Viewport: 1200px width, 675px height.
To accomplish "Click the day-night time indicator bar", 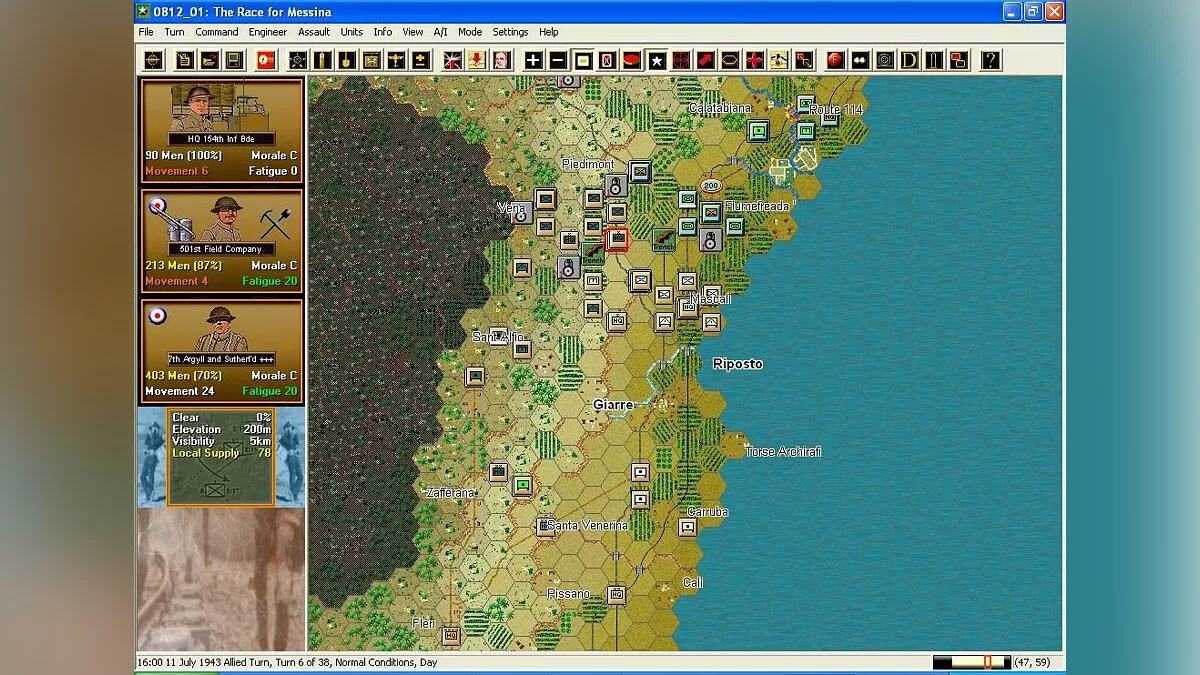I will (x=970, y=662).
